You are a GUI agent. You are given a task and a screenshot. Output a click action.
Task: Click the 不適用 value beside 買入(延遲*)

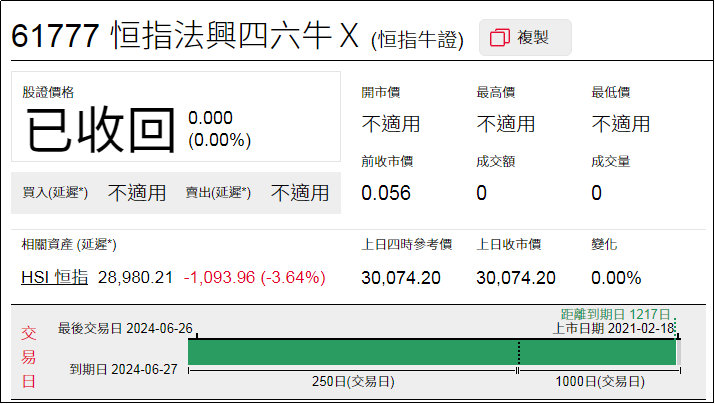tap(137, 193)
